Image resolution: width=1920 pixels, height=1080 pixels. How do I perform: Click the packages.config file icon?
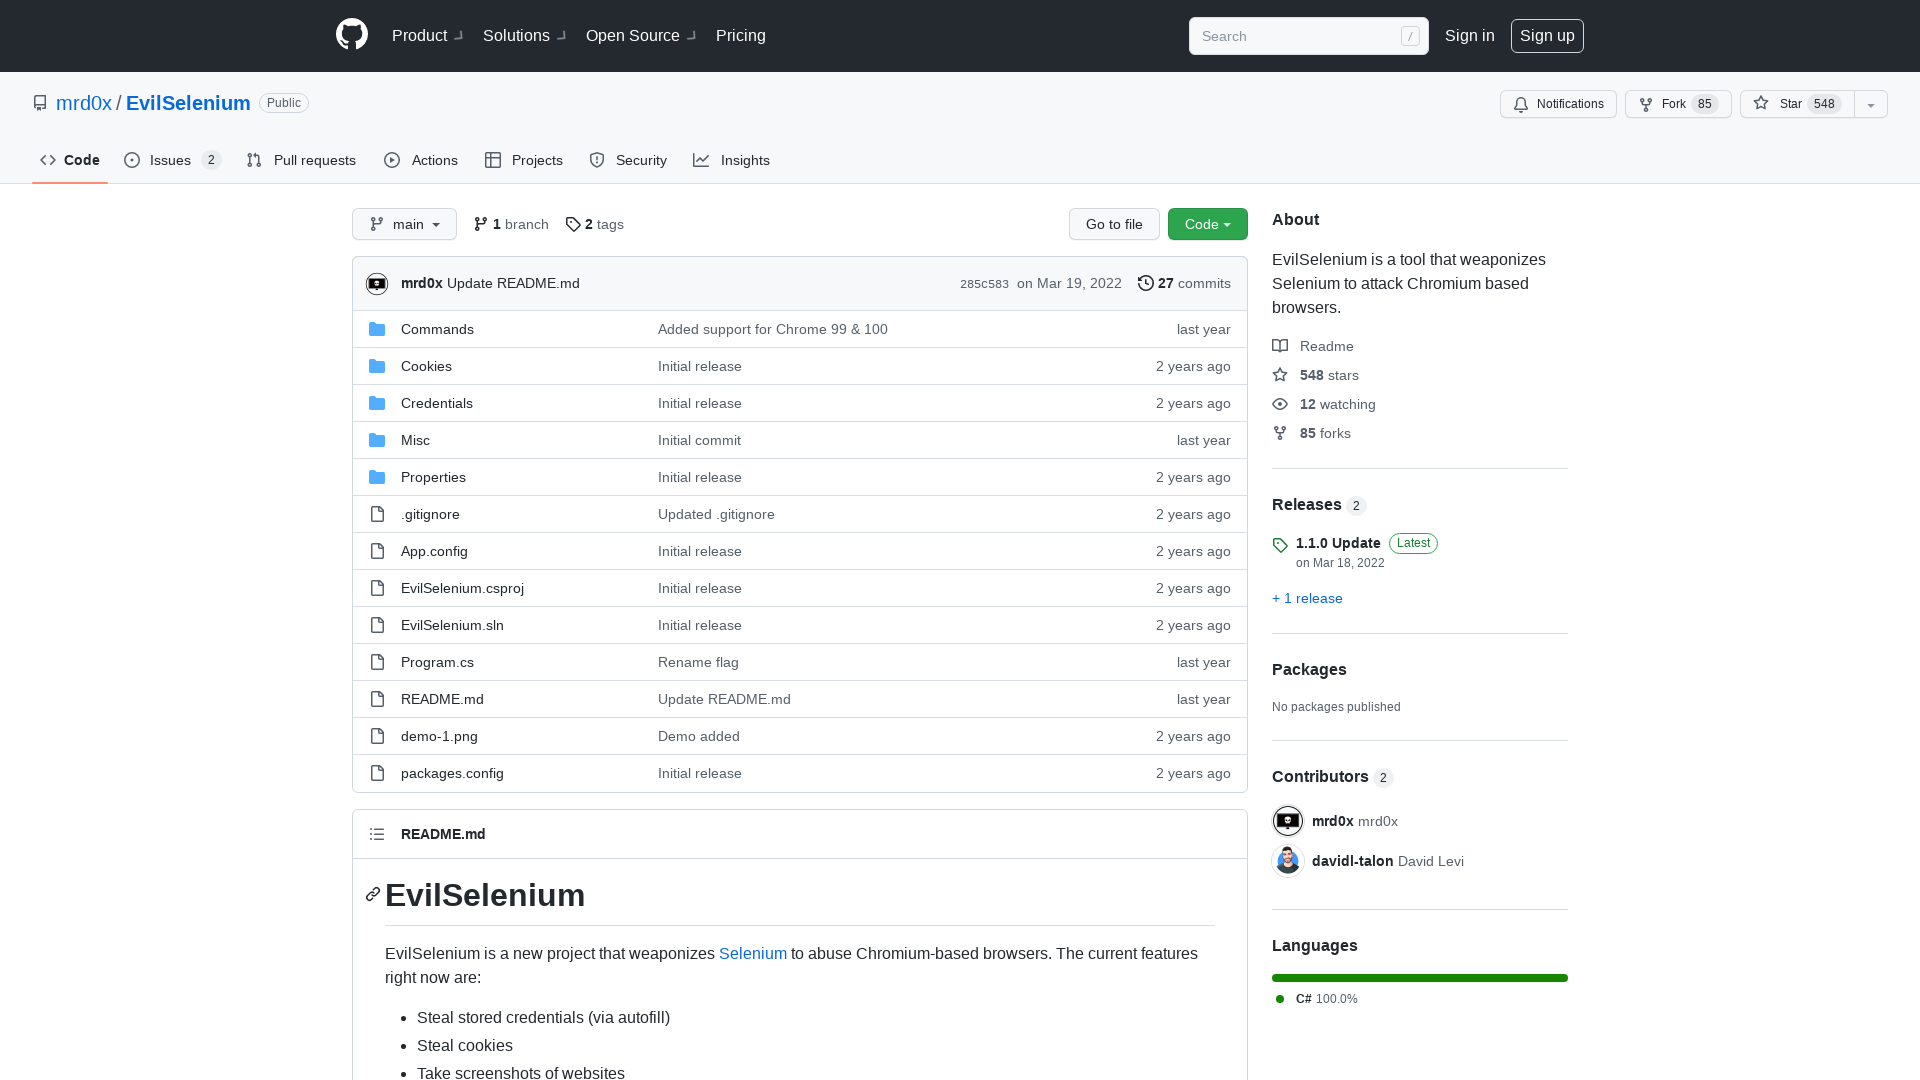(377, 773)
